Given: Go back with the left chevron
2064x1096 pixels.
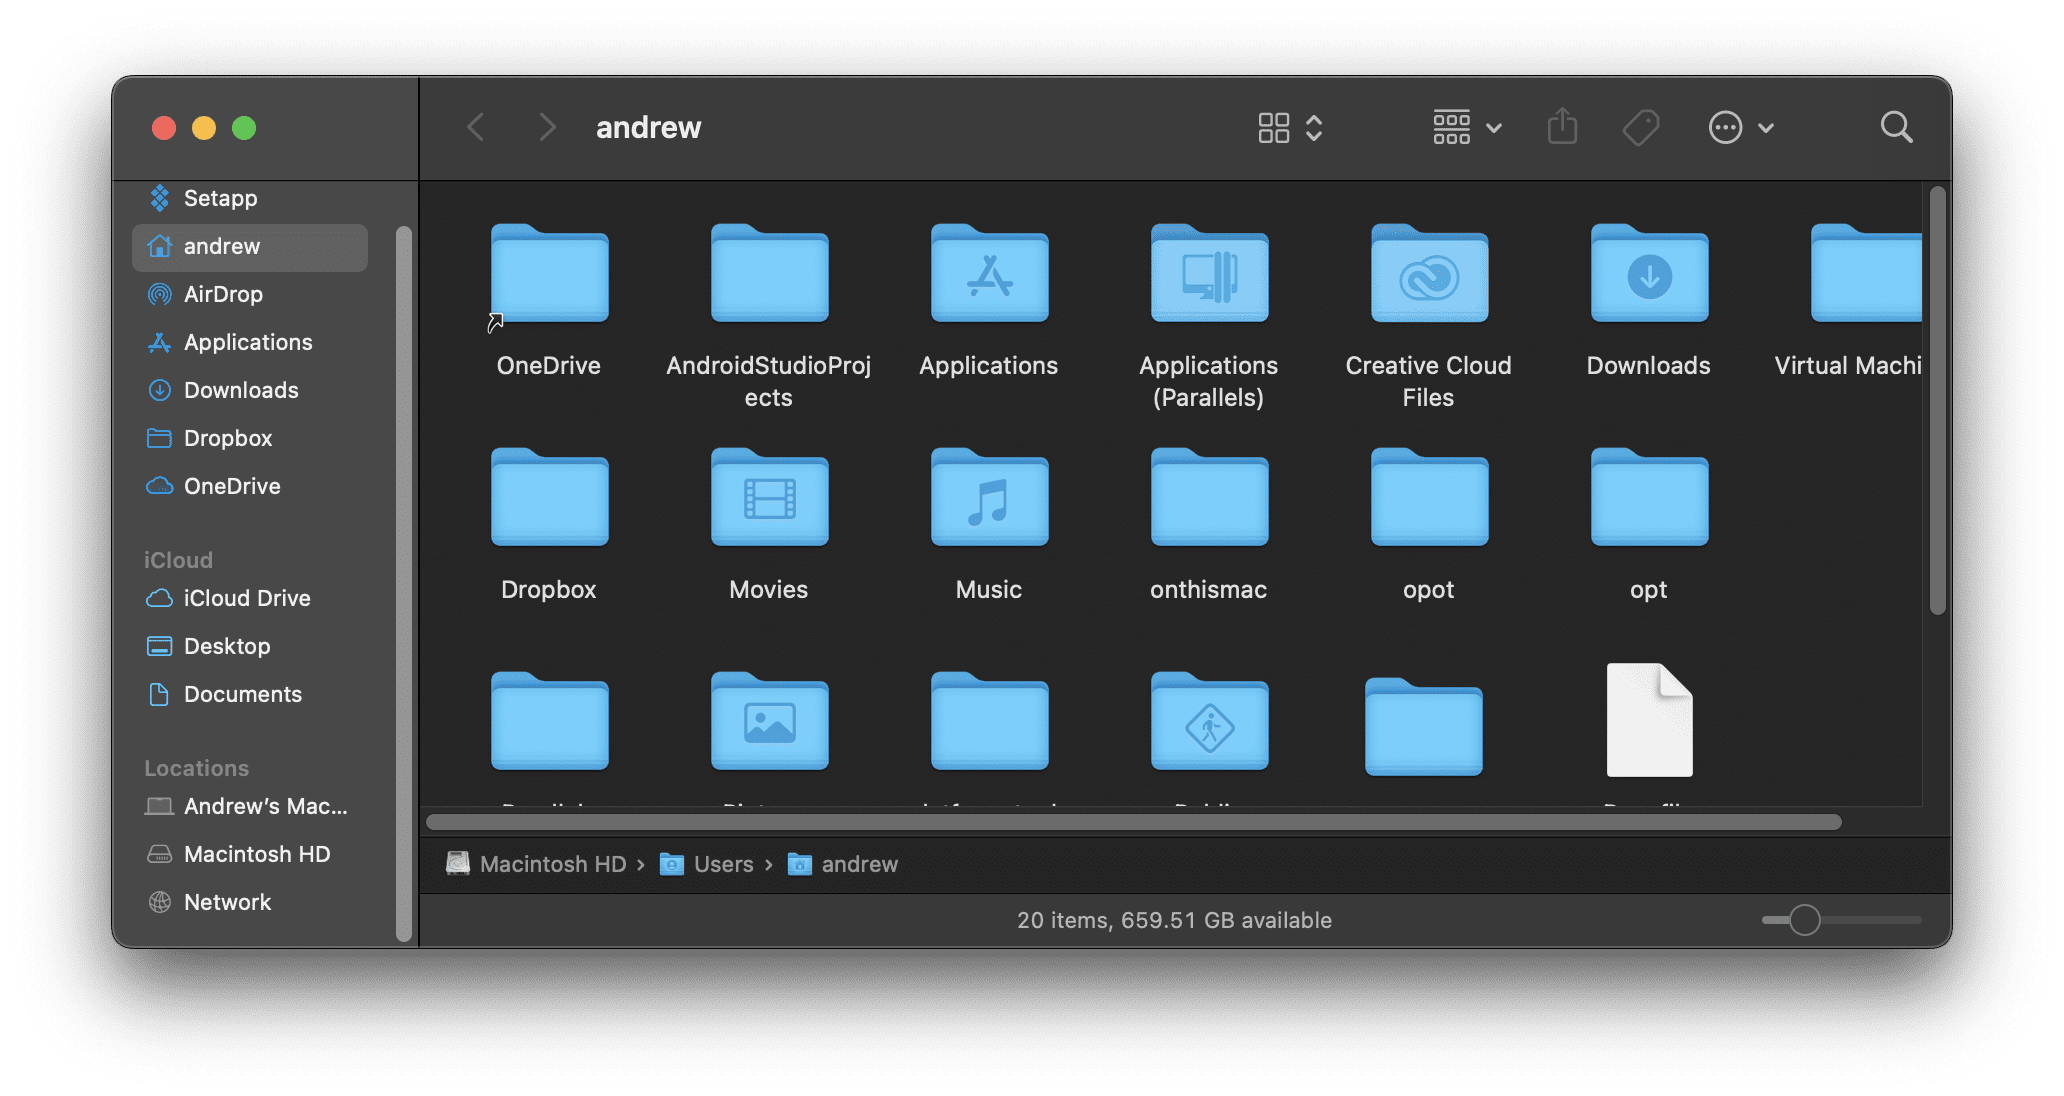Looking at the screenshot, I should [476, 127].
